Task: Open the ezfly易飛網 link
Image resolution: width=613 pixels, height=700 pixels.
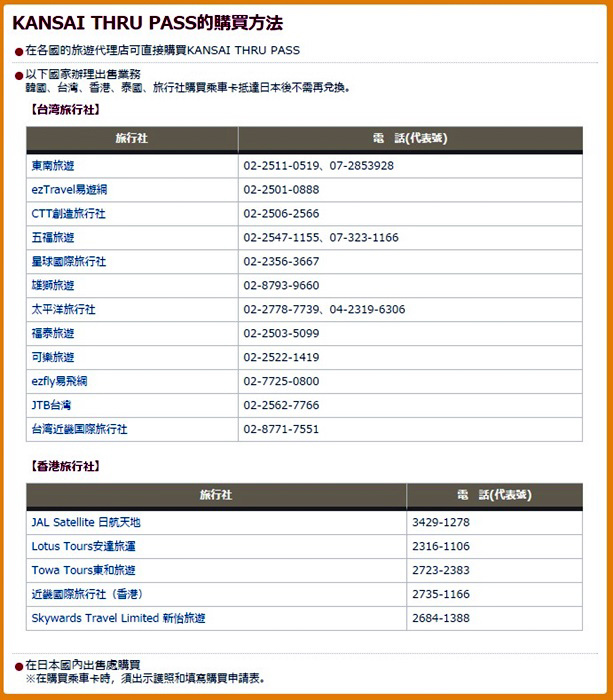Action: [x=59, y=381]
